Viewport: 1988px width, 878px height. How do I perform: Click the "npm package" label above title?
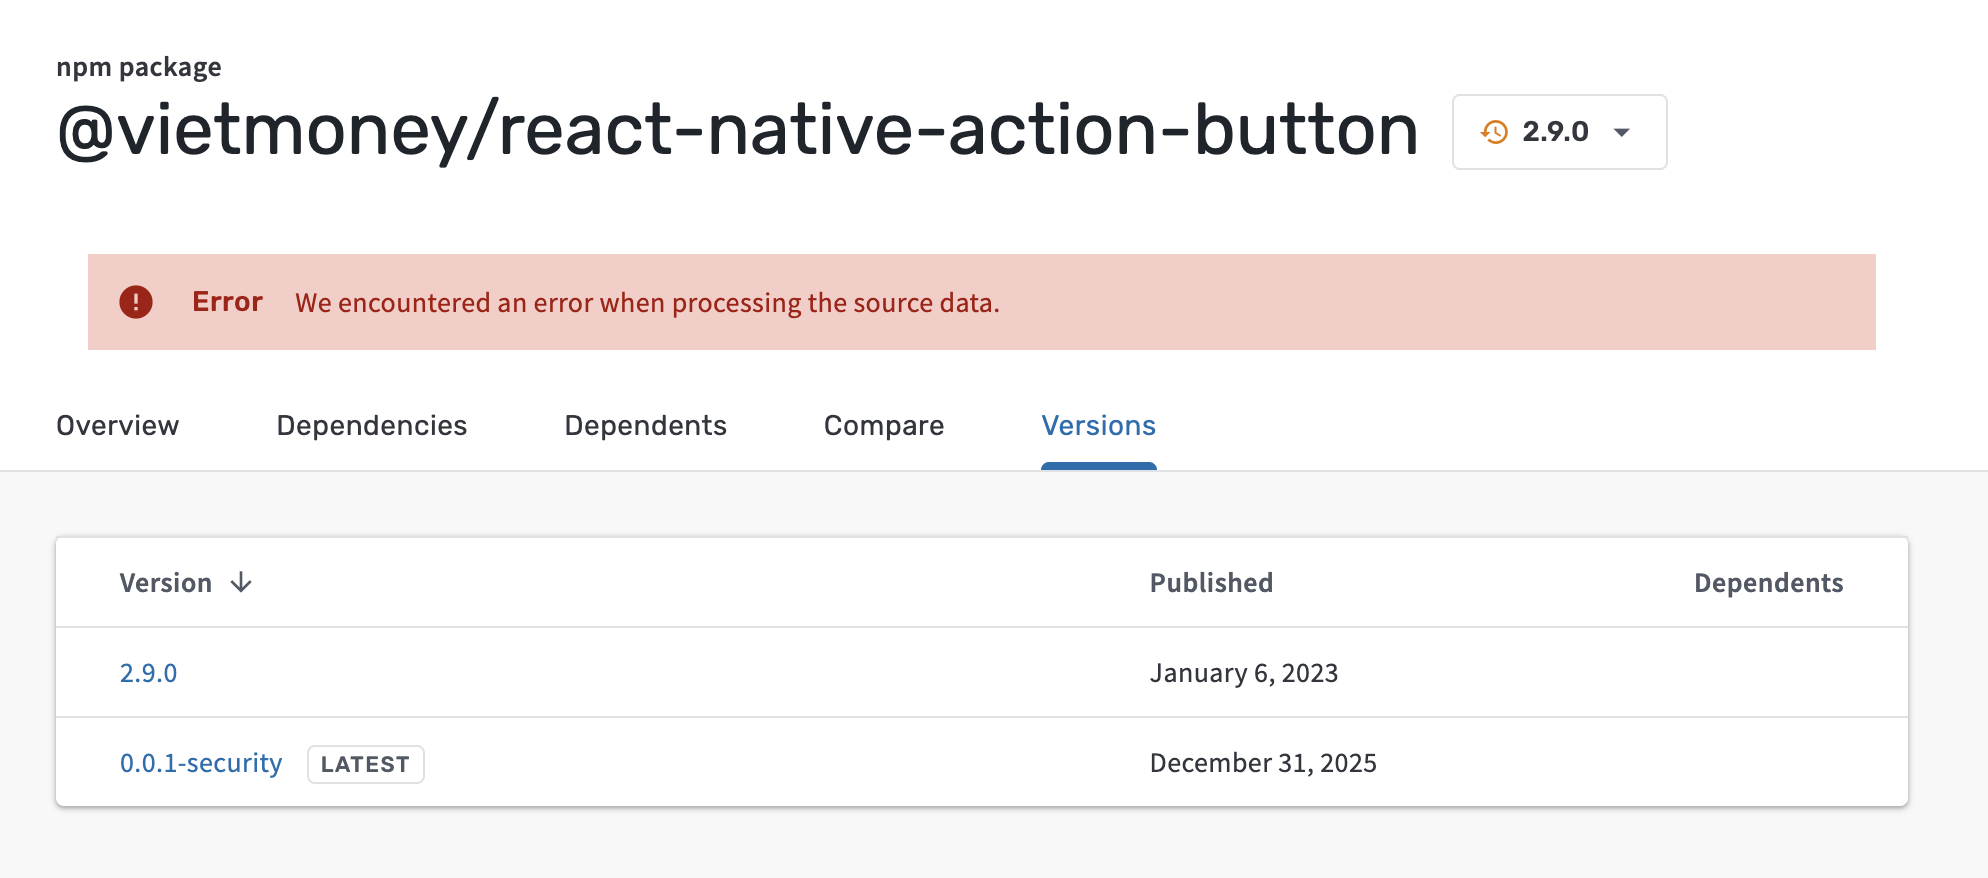tap(138, 67)
